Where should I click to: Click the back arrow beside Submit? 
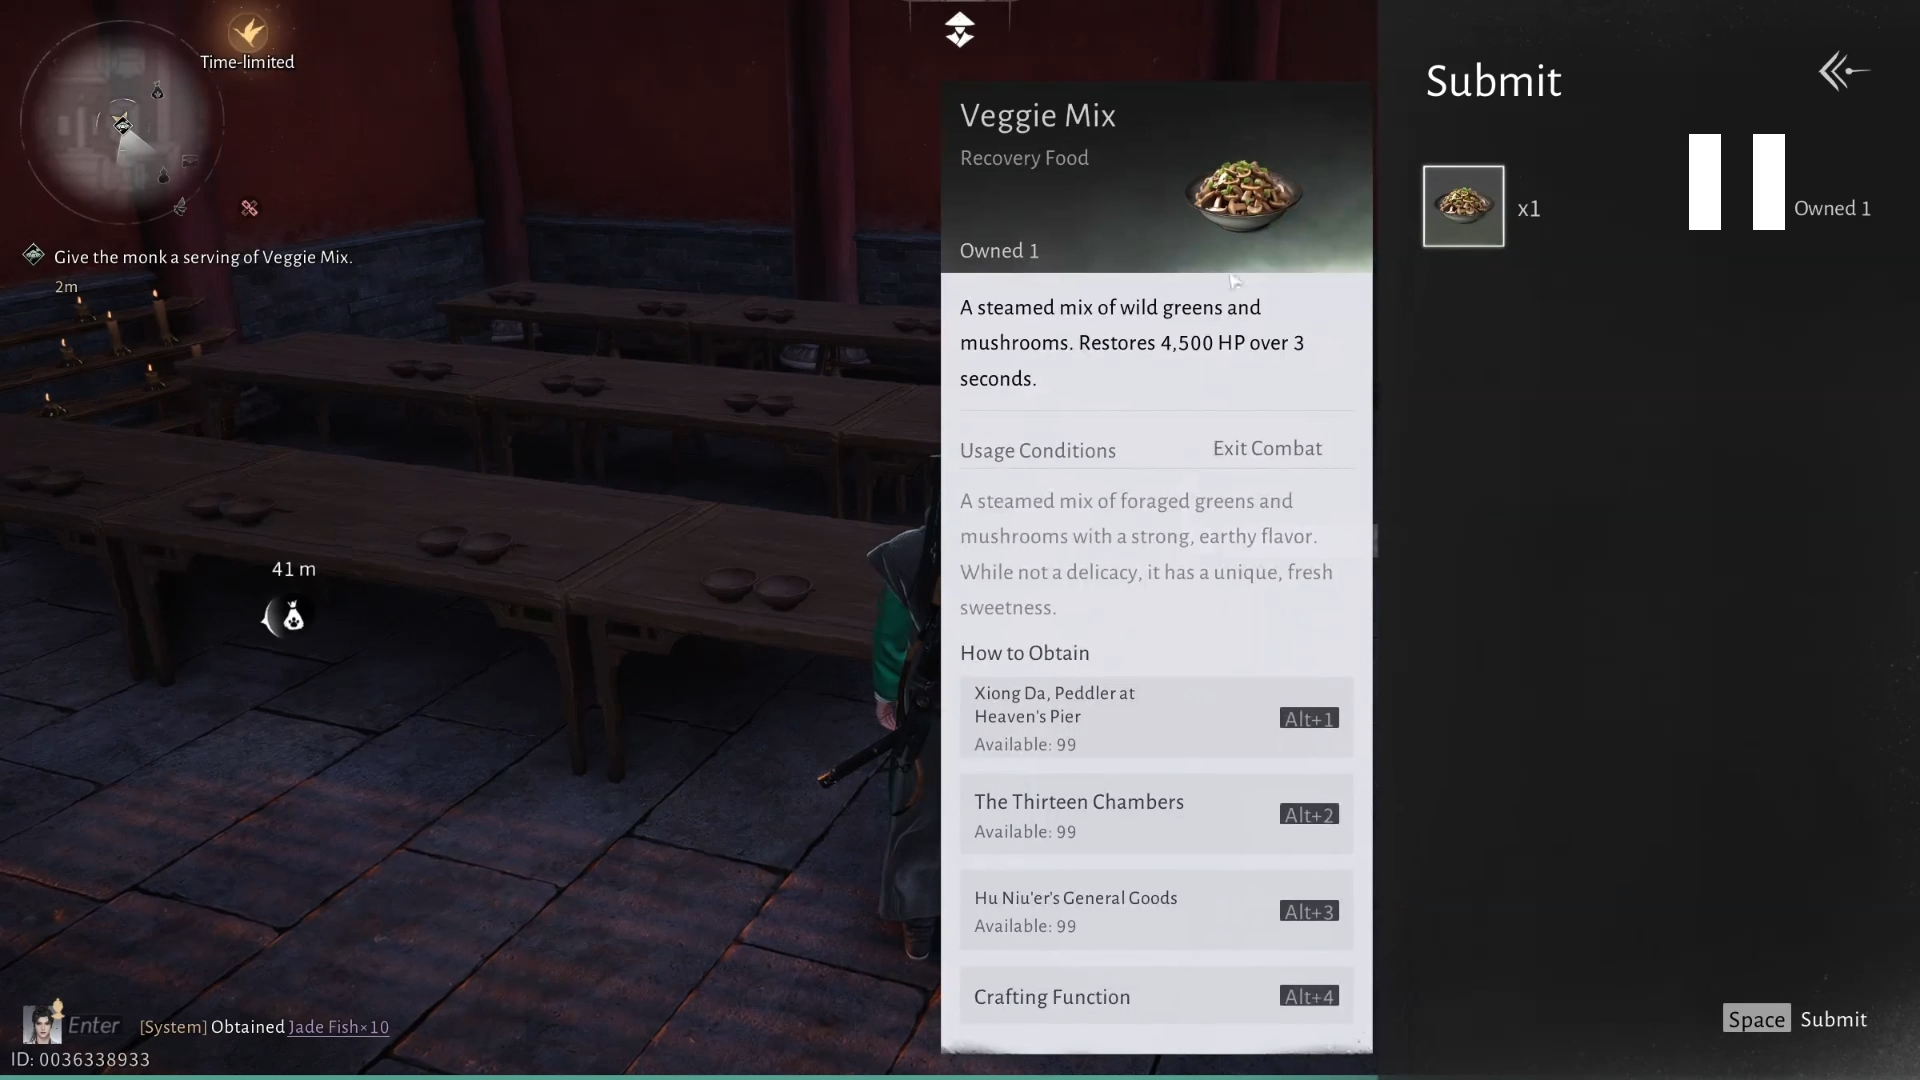click(1844, 72)
